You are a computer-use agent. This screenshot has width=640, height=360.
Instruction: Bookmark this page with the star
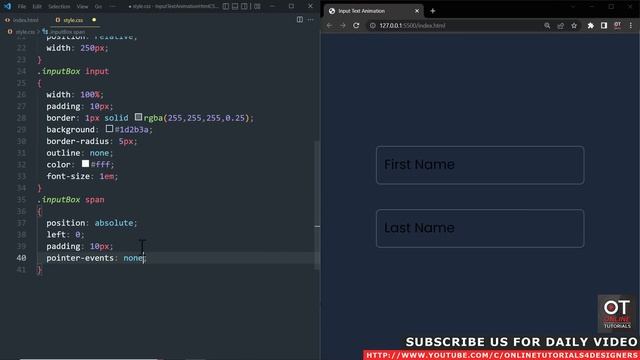point(574,26)
